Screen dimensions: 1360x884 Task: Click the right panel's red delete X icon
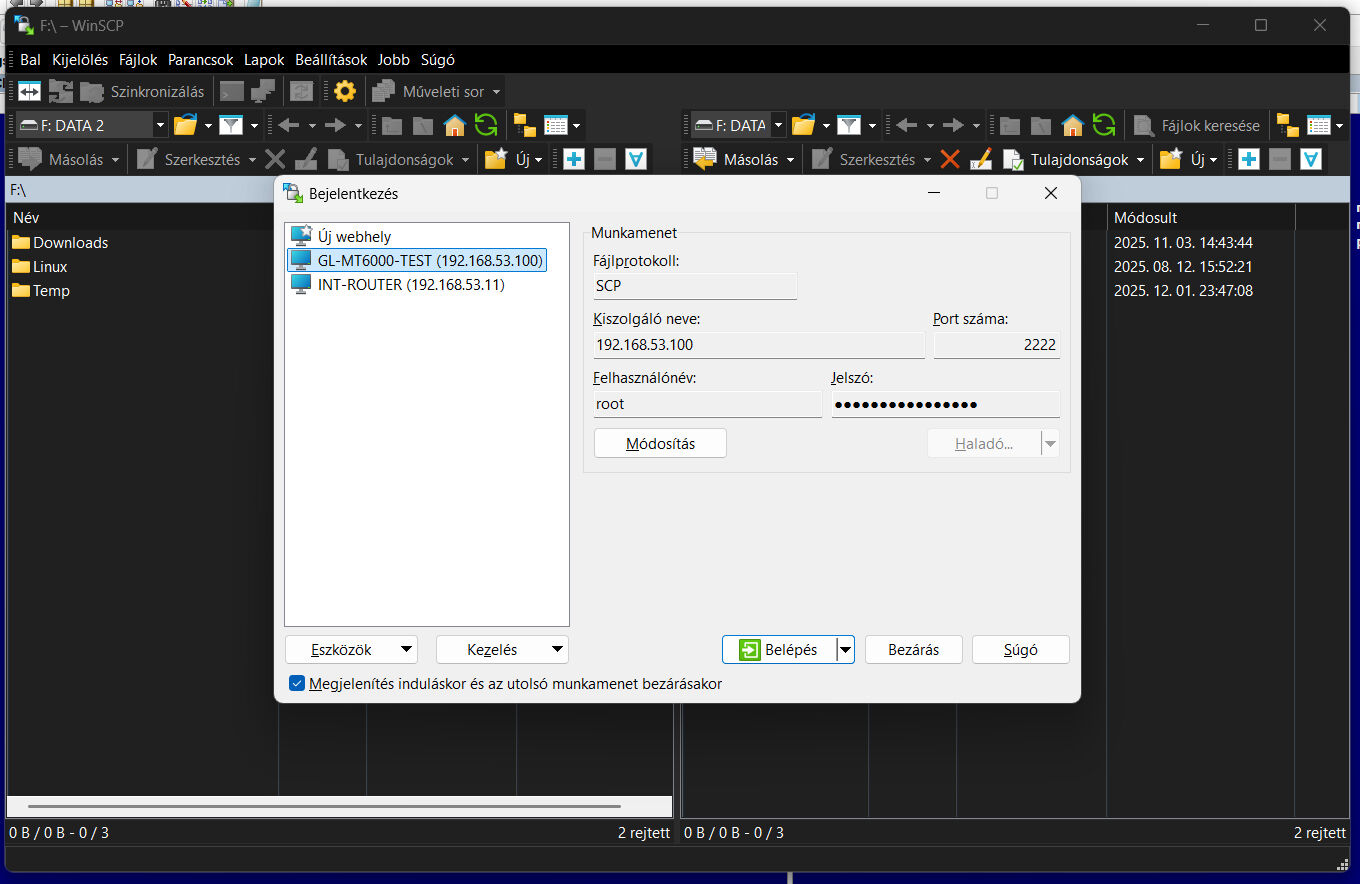950,160
